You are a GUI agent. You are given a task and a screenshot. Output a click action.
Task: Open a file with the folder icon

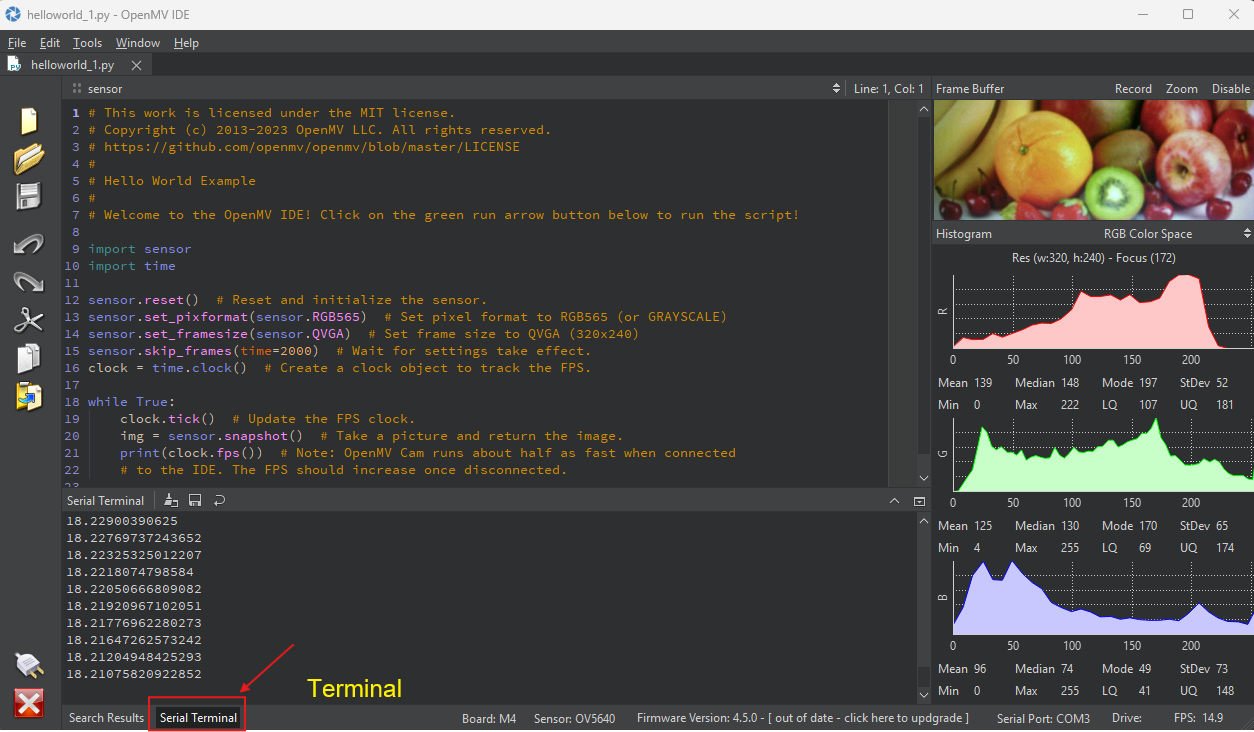pos(29,158)
